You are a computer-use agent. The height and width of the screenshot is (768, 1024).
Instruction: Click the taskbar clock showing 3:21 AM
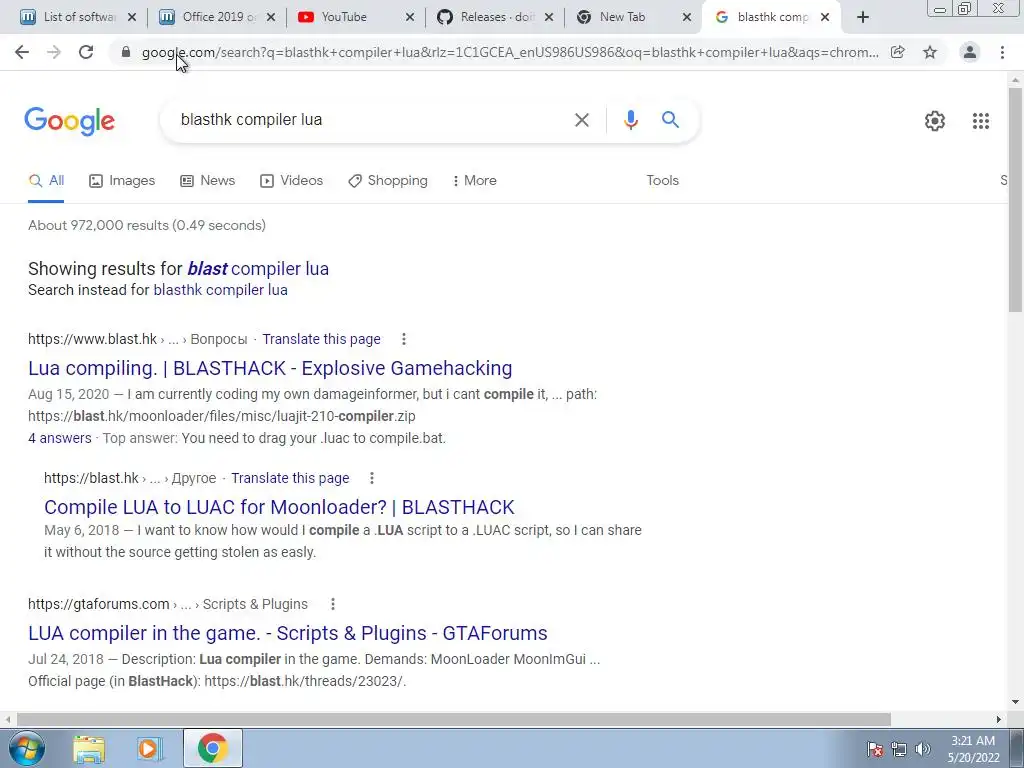[x=973, y=749]
